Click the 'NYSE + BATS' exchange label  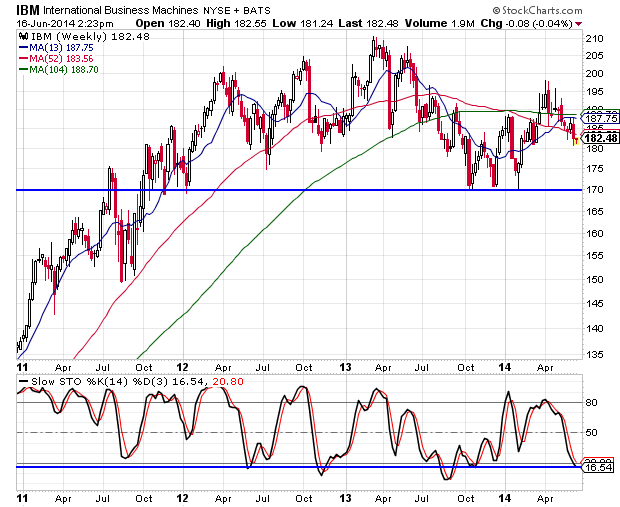[x=237, y=10]
